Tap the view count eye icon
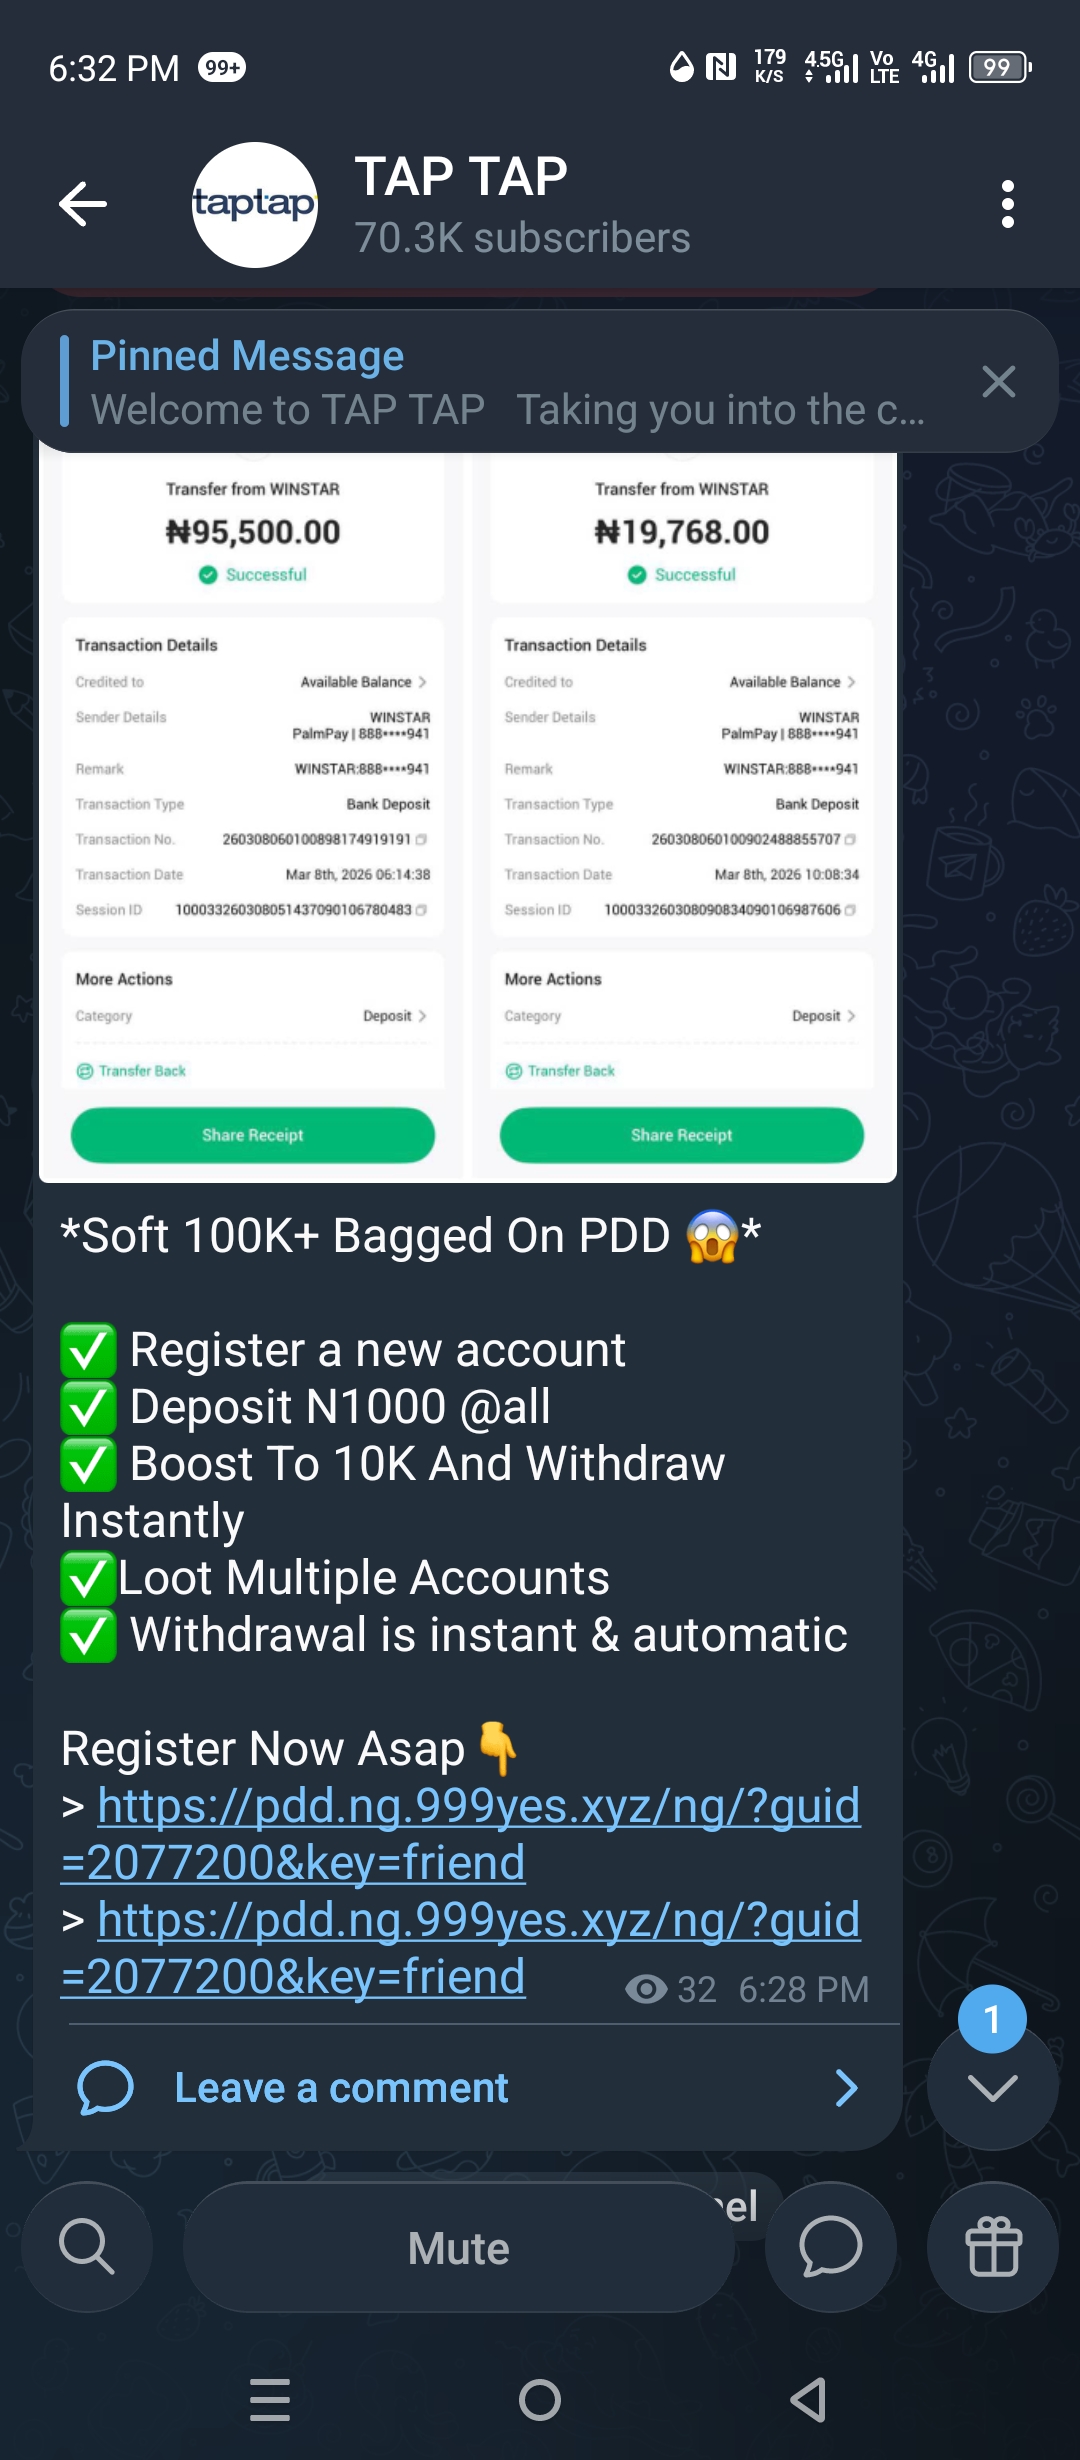Image resolution: width=1080 pixels, height=2460 pixels. pos(646,1989)
